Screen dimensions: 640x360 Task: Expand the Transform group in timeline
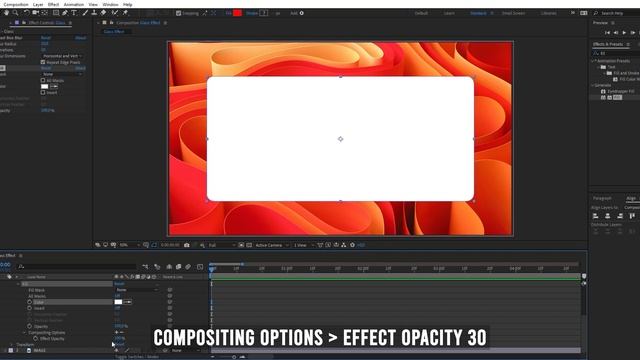(x=12, y=345)
